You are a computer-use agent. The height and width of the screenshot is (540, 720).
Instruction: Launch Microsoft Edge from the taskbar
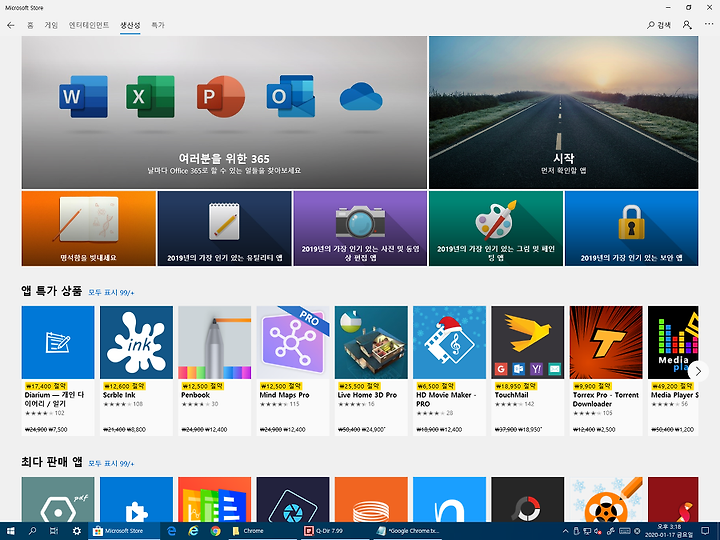[172, 531]
